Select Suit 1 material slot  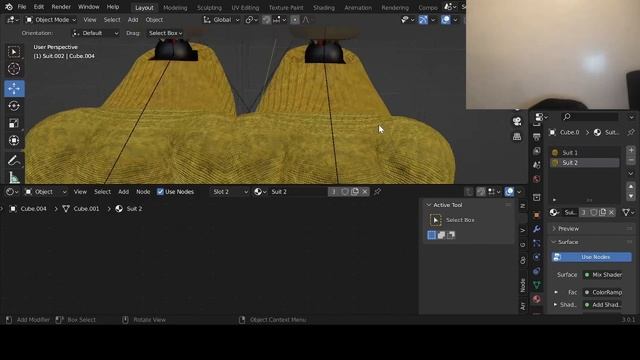click(x=584, y=153)
